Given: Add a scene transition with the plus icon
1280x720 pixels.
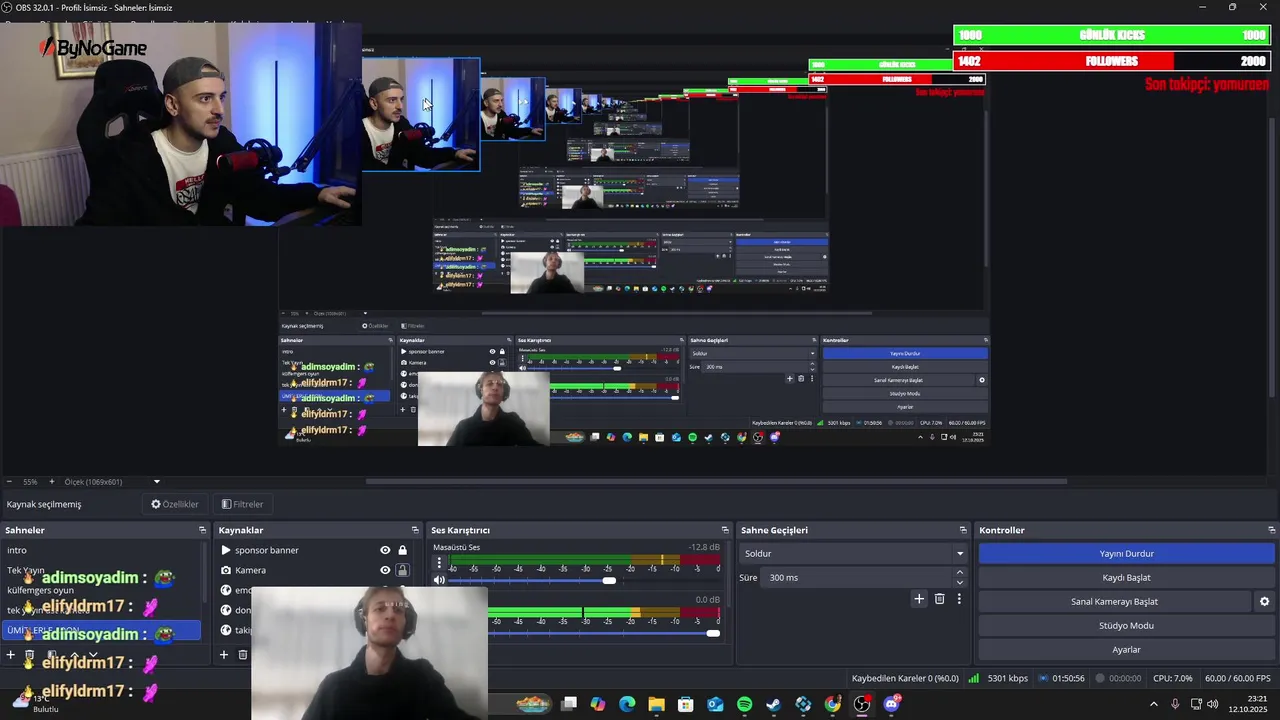Looking at the screenshot, I should pos(919,599).
